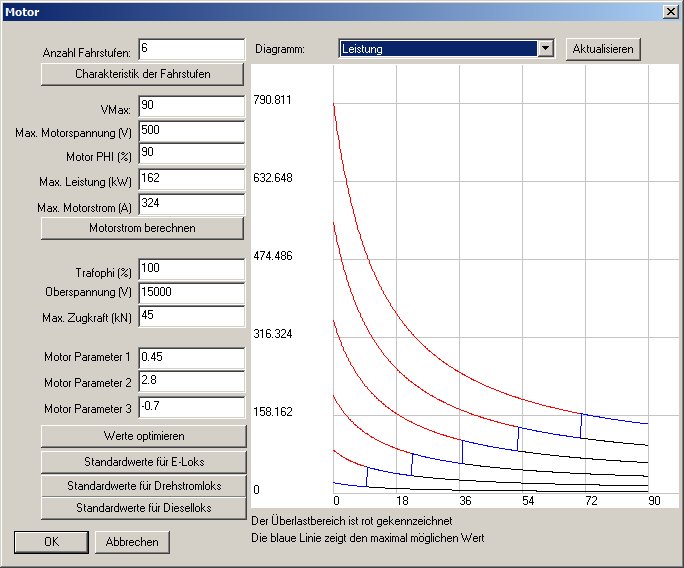
Task: Edit Motor Parameter 2 field
Action: pyautogui.click(x=192, y=381)
